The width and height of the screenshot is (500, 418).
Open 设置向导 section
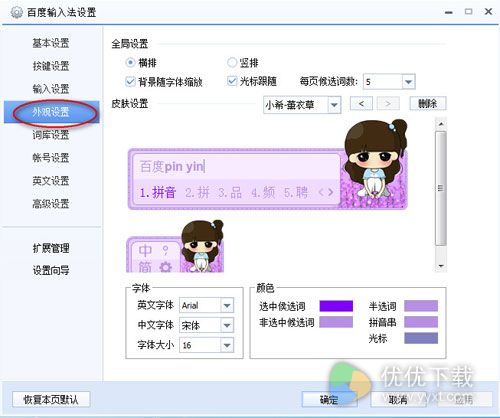(x=51, y=270)
